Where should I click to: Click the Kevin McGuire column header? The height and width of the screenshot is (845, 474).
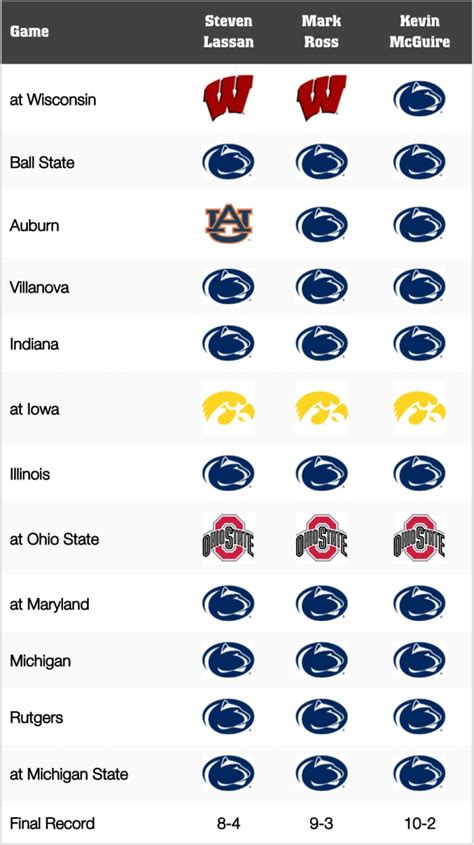pyautogui.click(x=419, y=31)
